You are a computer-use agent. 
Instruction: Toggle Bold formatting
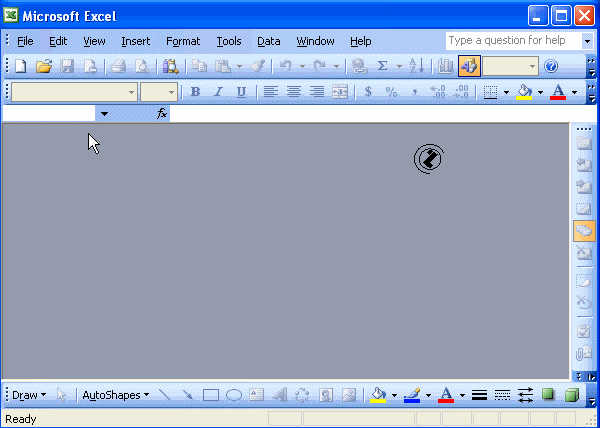[195, 92]
